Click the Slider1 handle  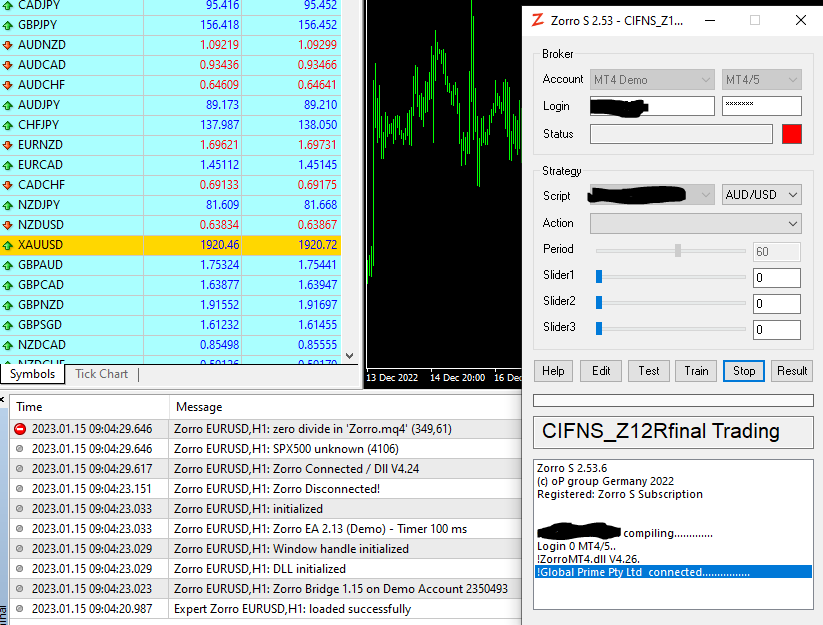point(599,276)
